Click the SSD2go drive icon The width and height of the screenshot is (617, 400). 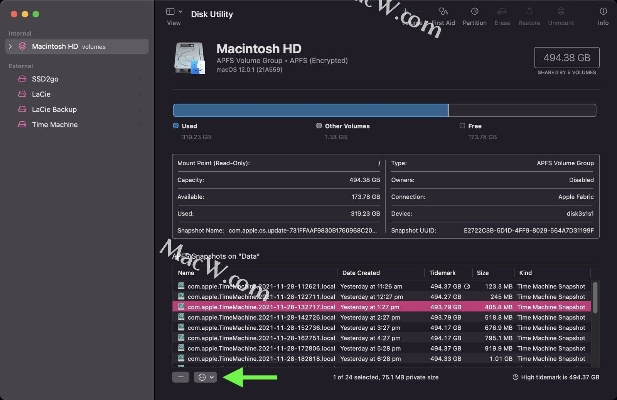(x=22, y=78)
